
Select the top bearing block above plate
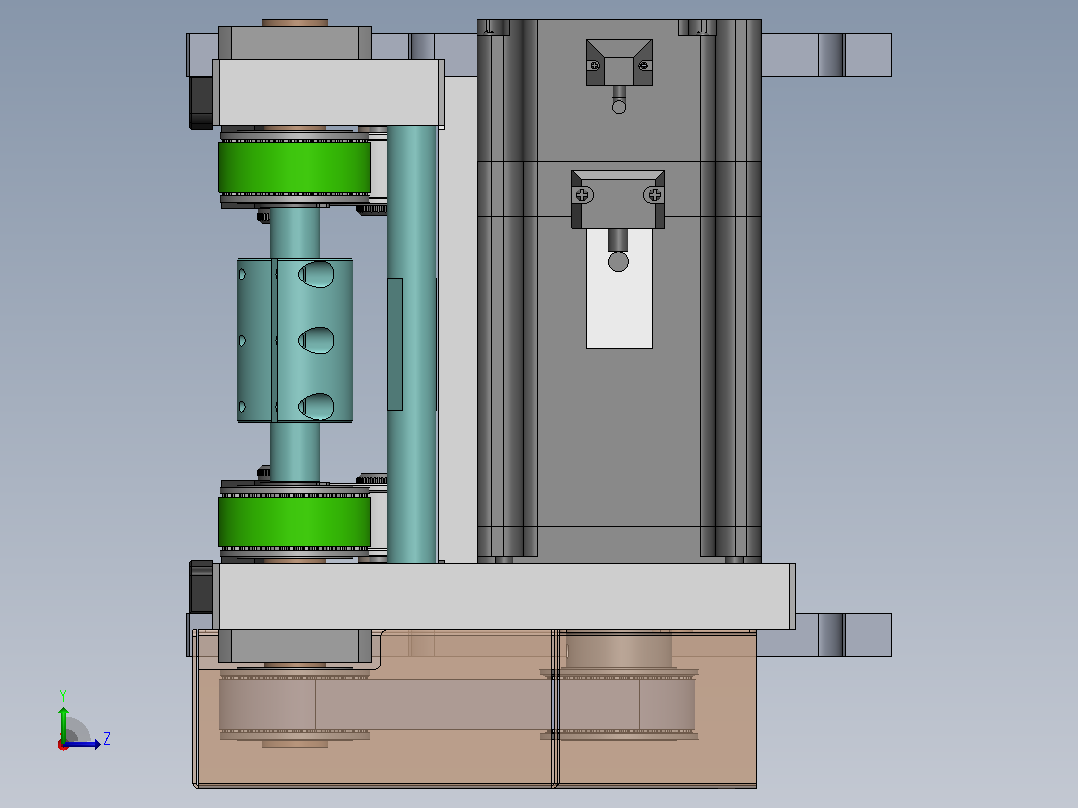click(295, 43)
